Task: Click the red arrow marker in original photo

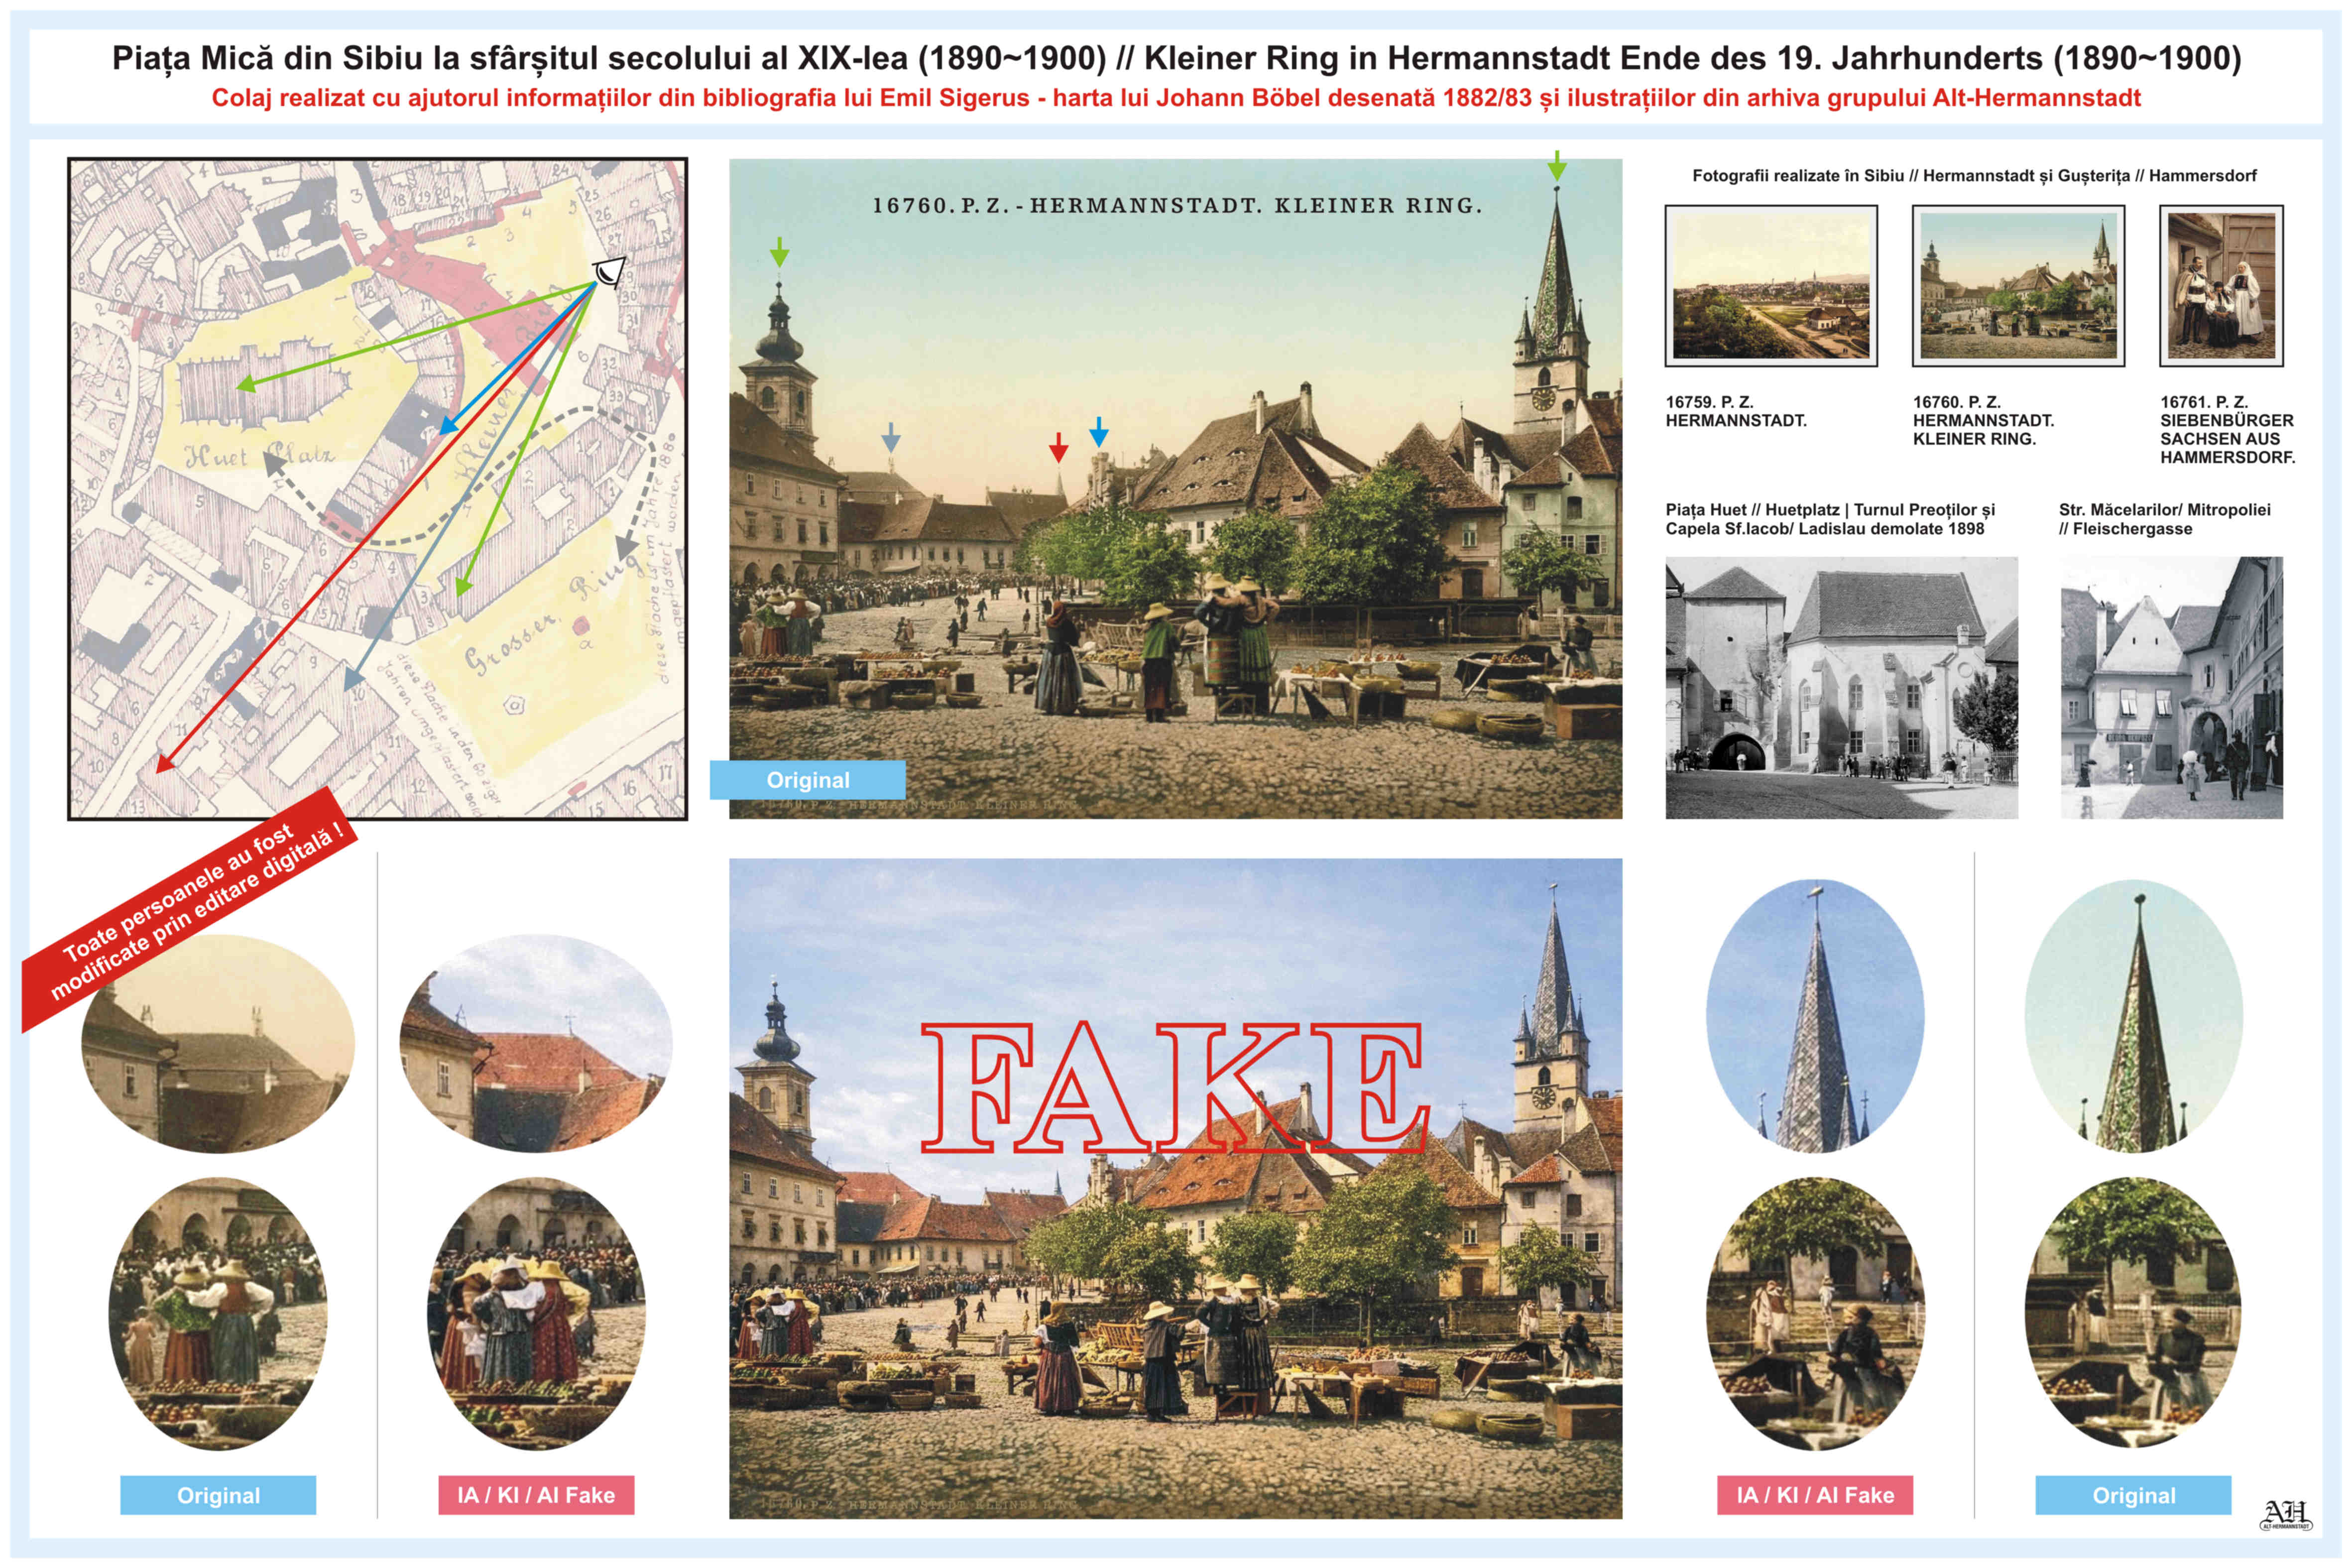Action: coord(1058,447)
